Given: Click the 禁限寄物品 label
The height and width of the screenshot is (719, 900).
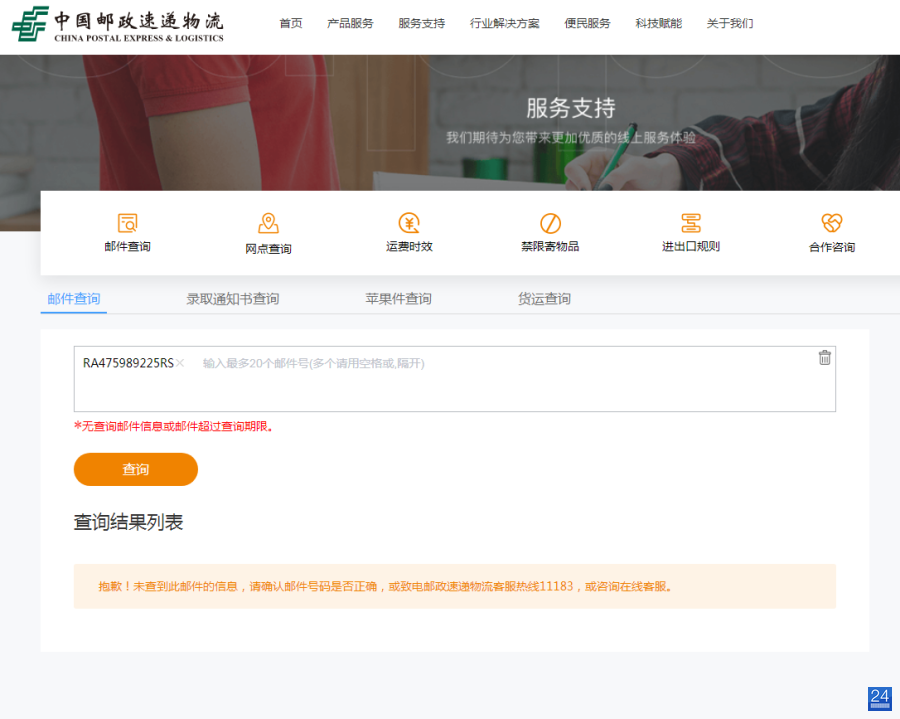Looking at the screenshot, I should (x=550, y=247).
